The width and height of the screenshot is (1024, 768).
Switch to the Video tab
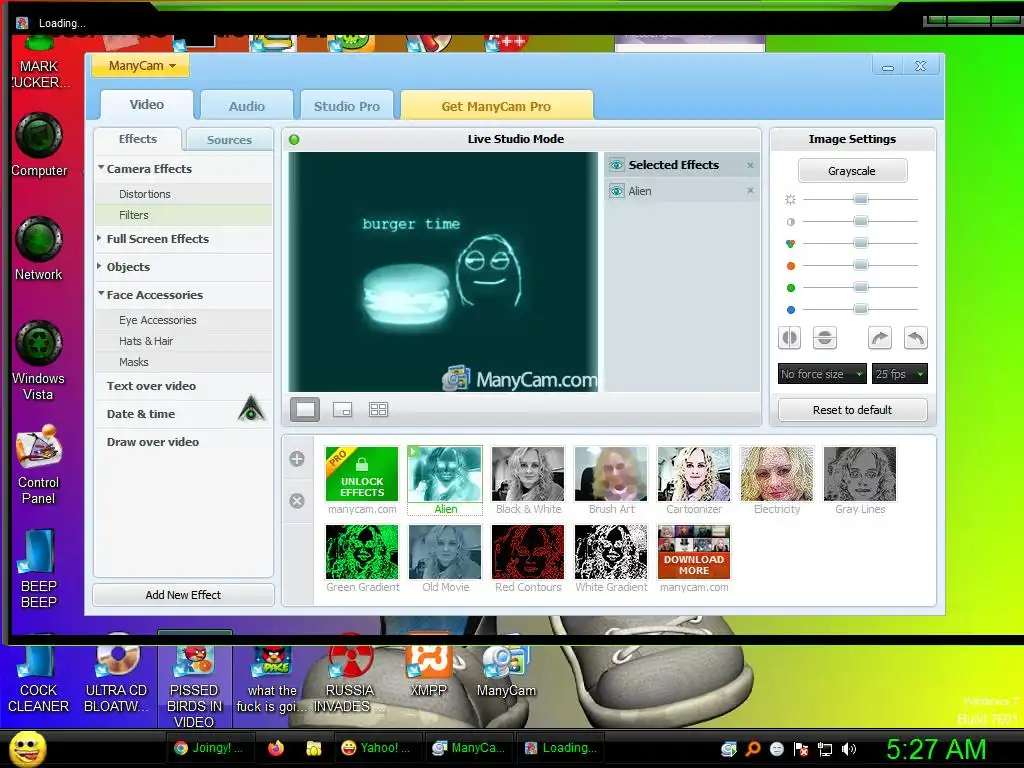tap(147, 104)
